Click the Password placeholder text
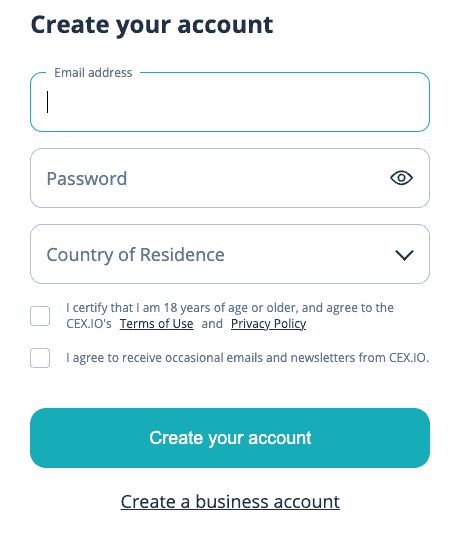This screenshot has width=462, height=542. (87, 179)
